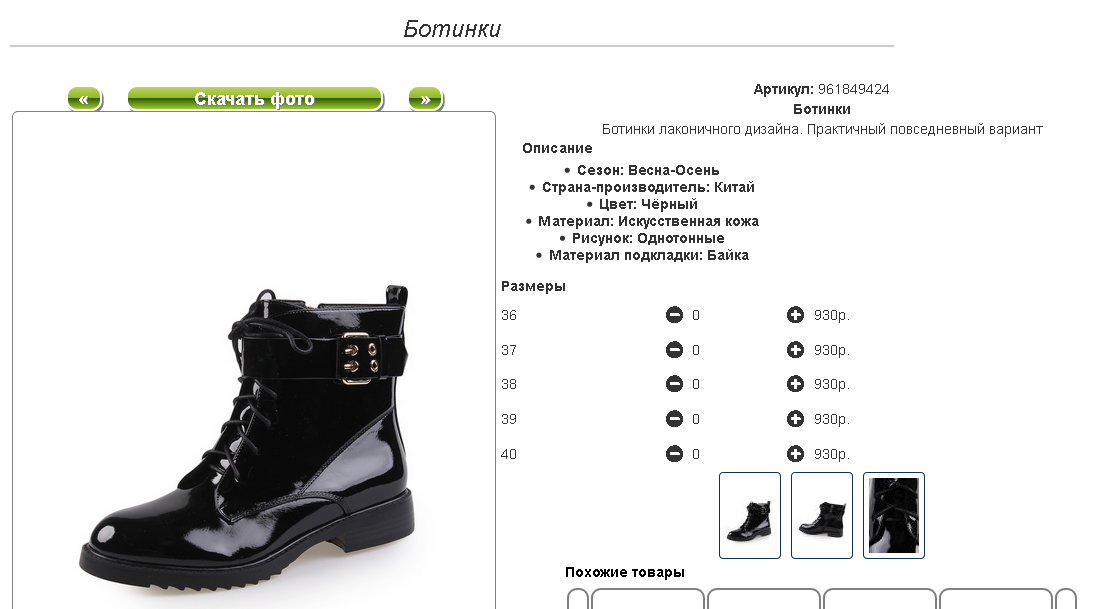Decrease quantity for size 39
Screen dimensions: 1095x609
(674, 418)
